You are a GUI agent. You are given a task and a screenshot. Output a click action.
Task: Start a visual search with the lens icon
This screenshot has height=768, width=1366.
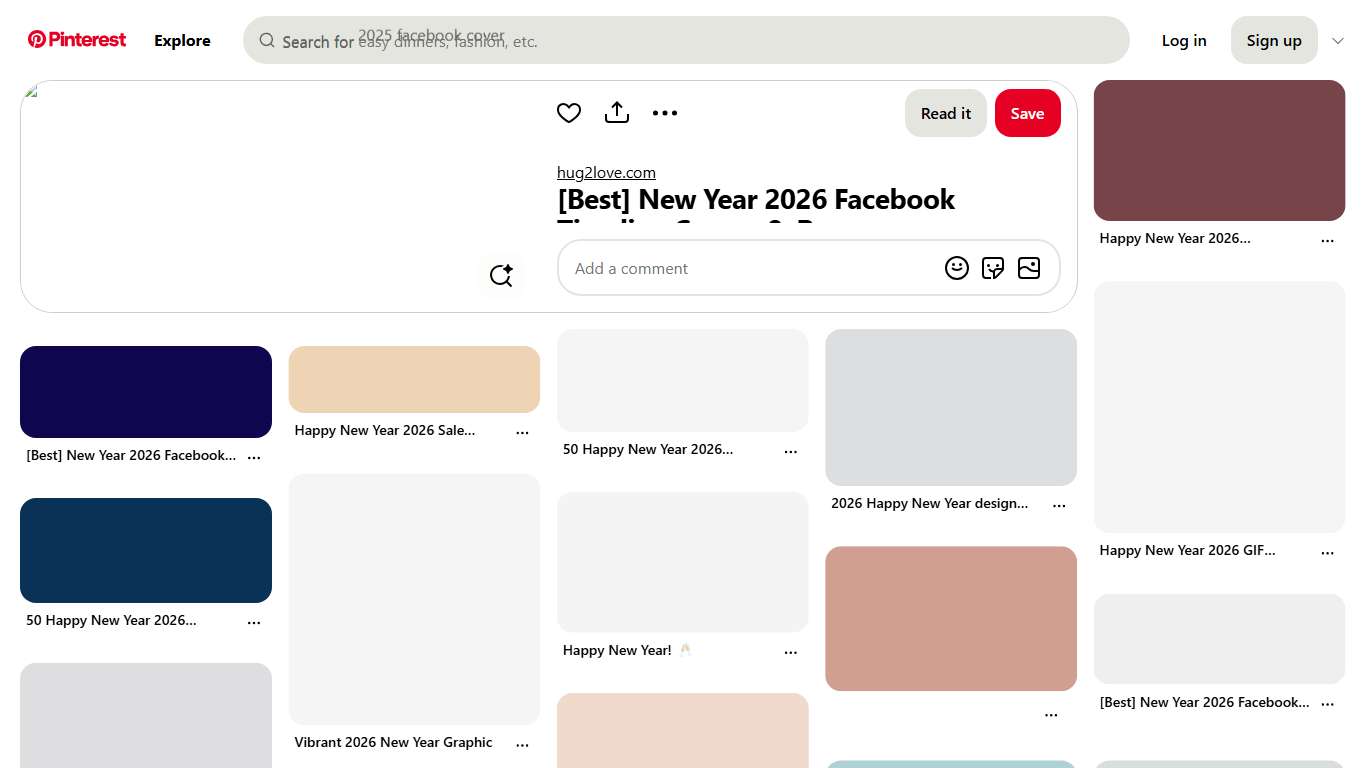(501, 275)
